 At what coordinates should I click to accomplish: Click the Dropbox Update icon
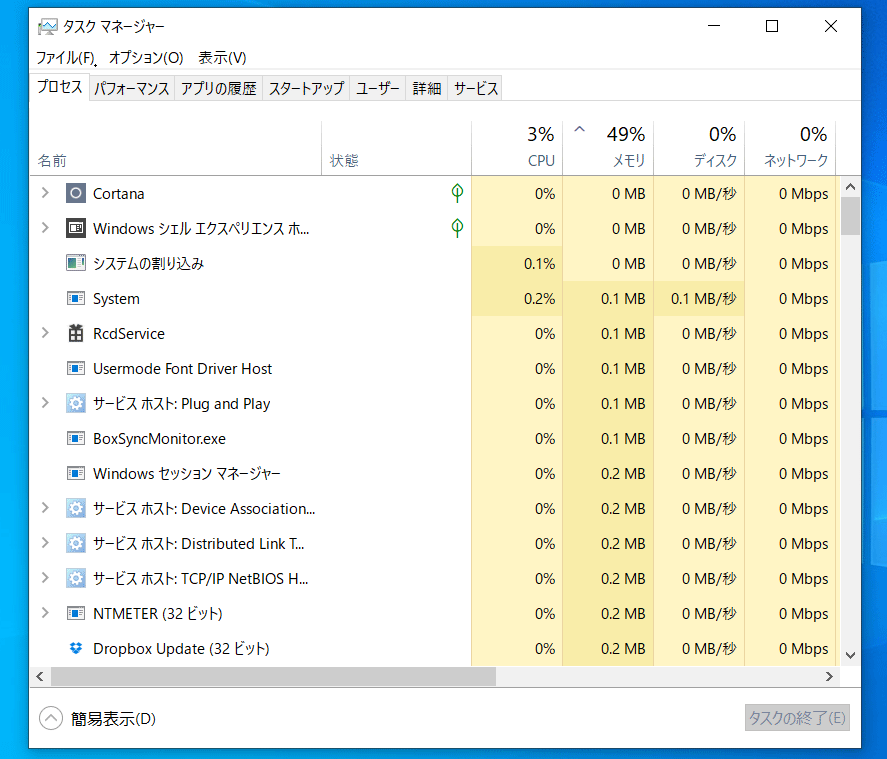click(x=76, y=648)
